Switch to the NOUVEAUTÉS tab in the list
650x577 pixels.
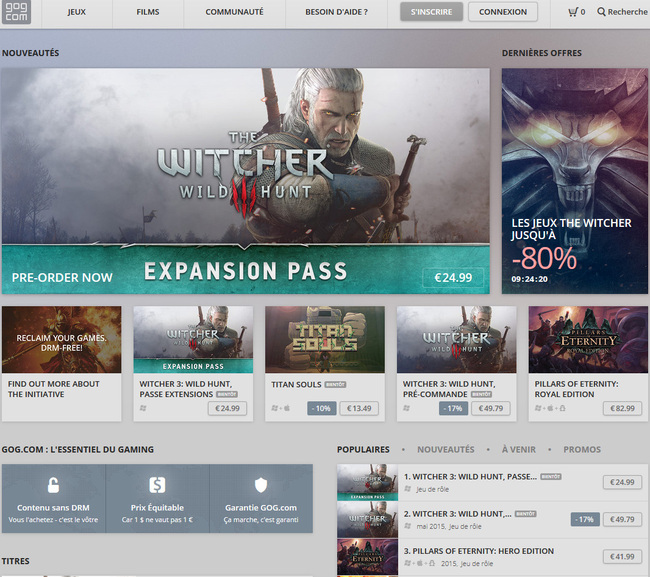[446, 449]
